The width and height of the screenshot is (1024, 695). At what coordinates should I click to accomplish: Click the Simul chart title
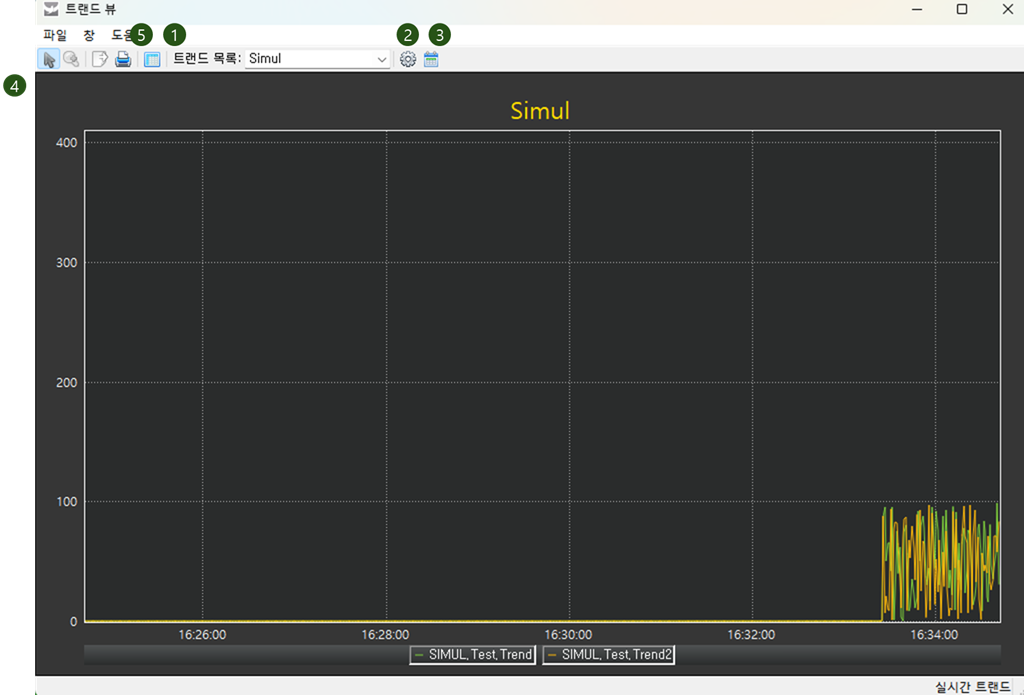point(540,110)
